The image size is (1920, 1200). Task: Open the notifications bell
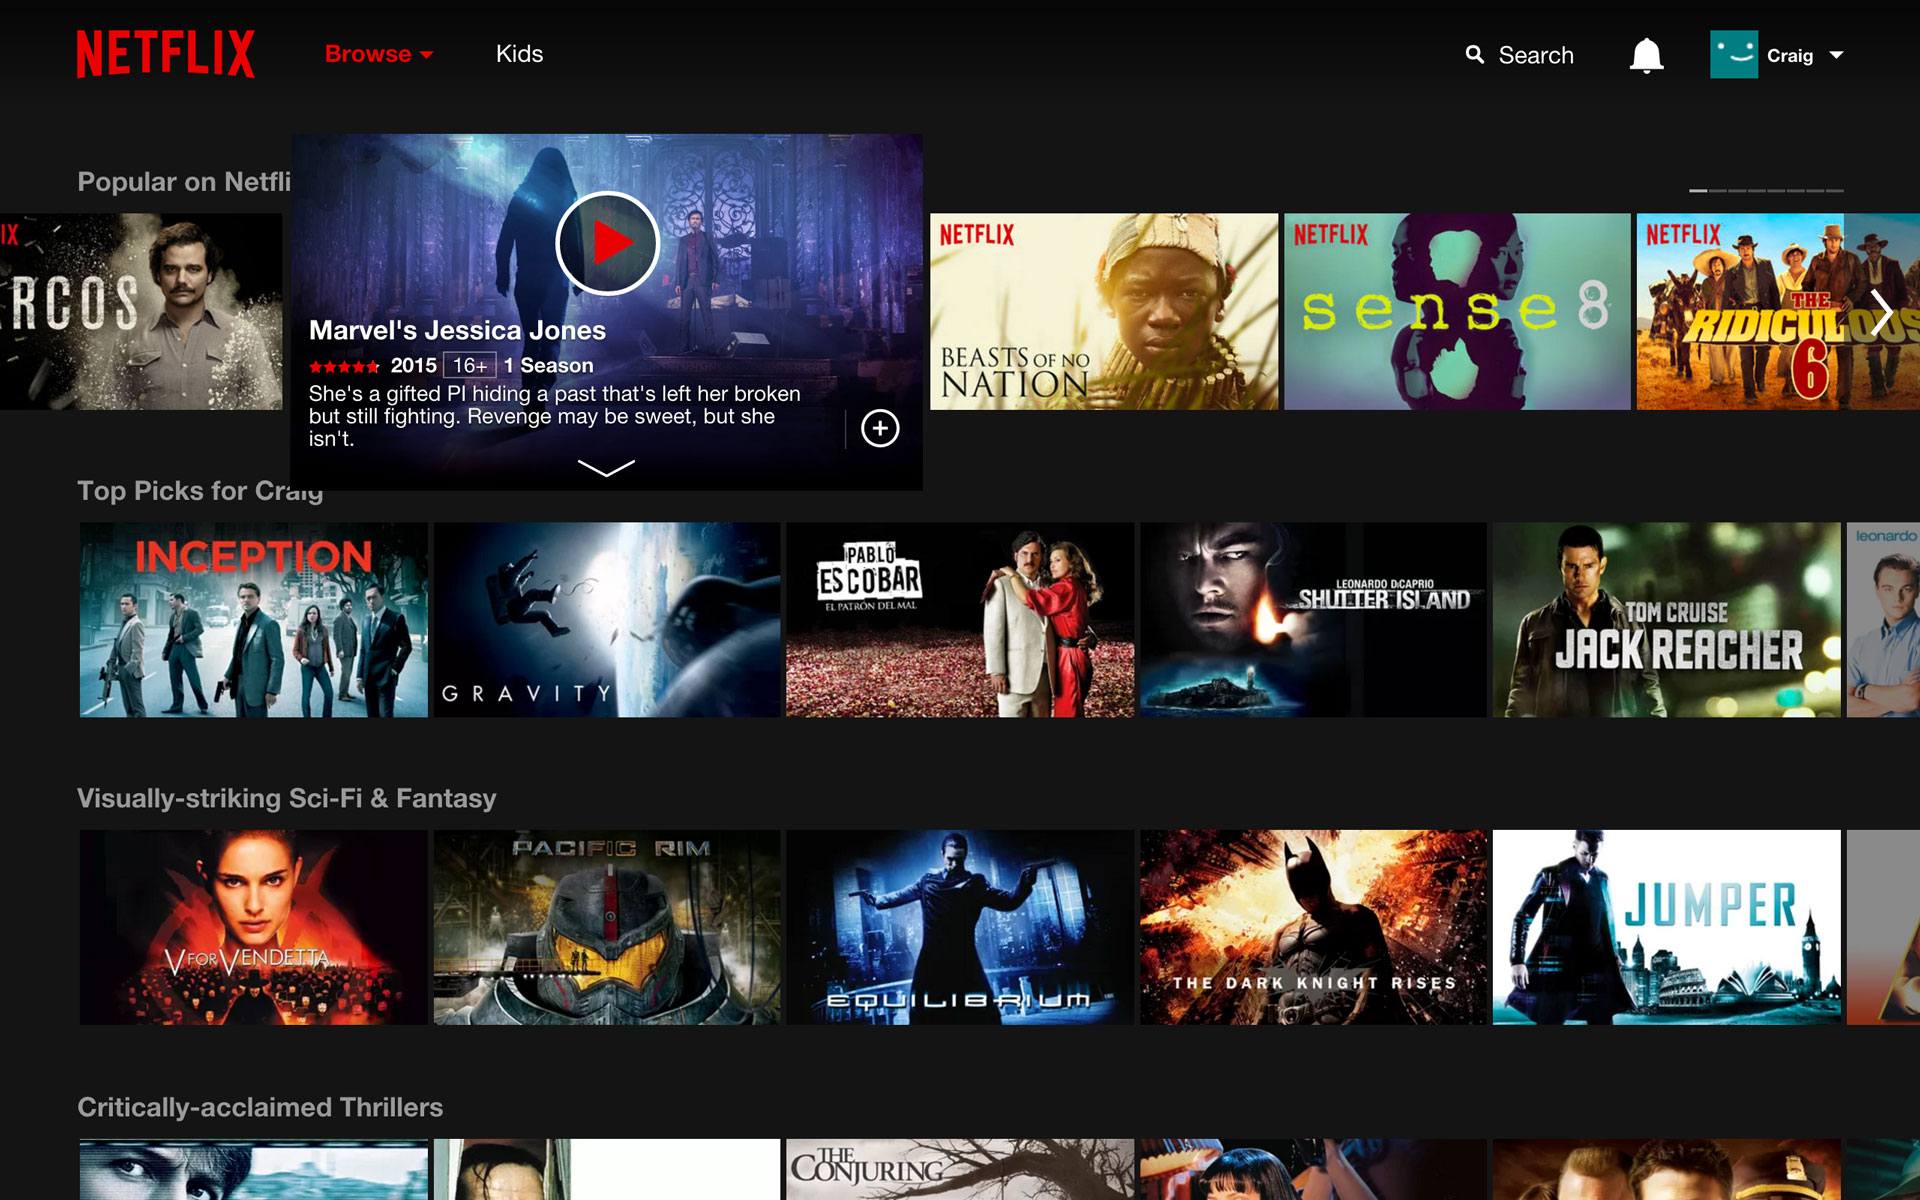[1646, 55]
